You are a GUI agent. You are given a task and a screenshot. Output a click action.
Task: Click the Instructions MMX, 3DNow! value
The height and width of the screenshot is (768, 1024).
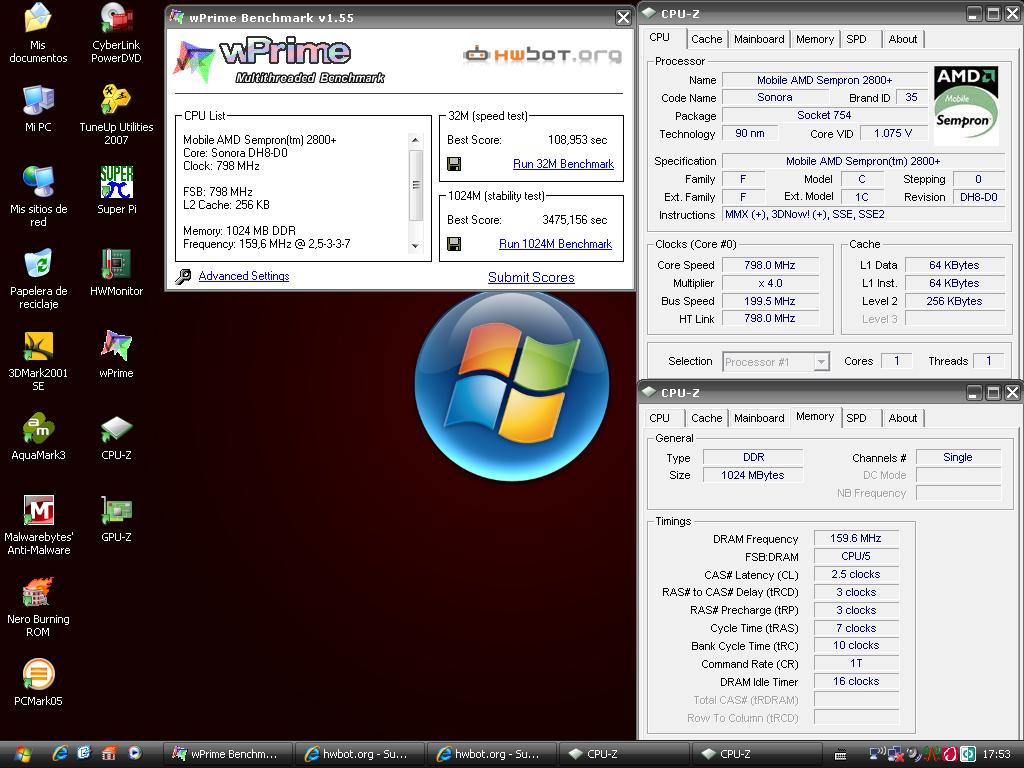tap(863, 214)
